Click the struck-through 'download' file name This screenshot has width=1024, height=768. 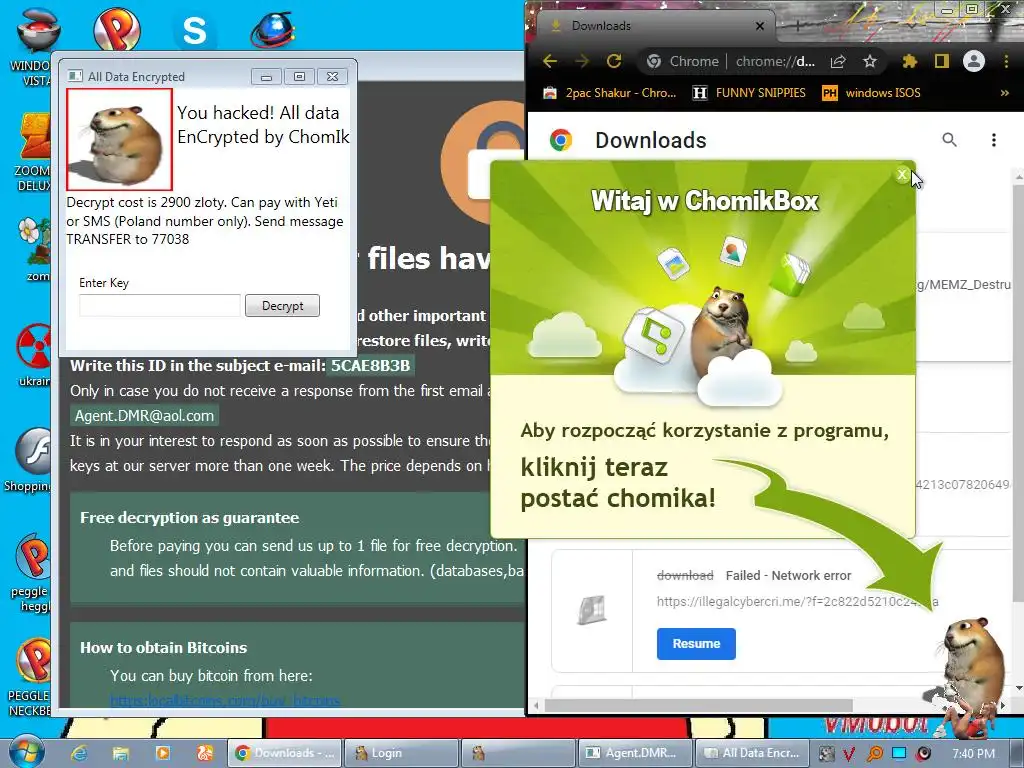(685, 575)
